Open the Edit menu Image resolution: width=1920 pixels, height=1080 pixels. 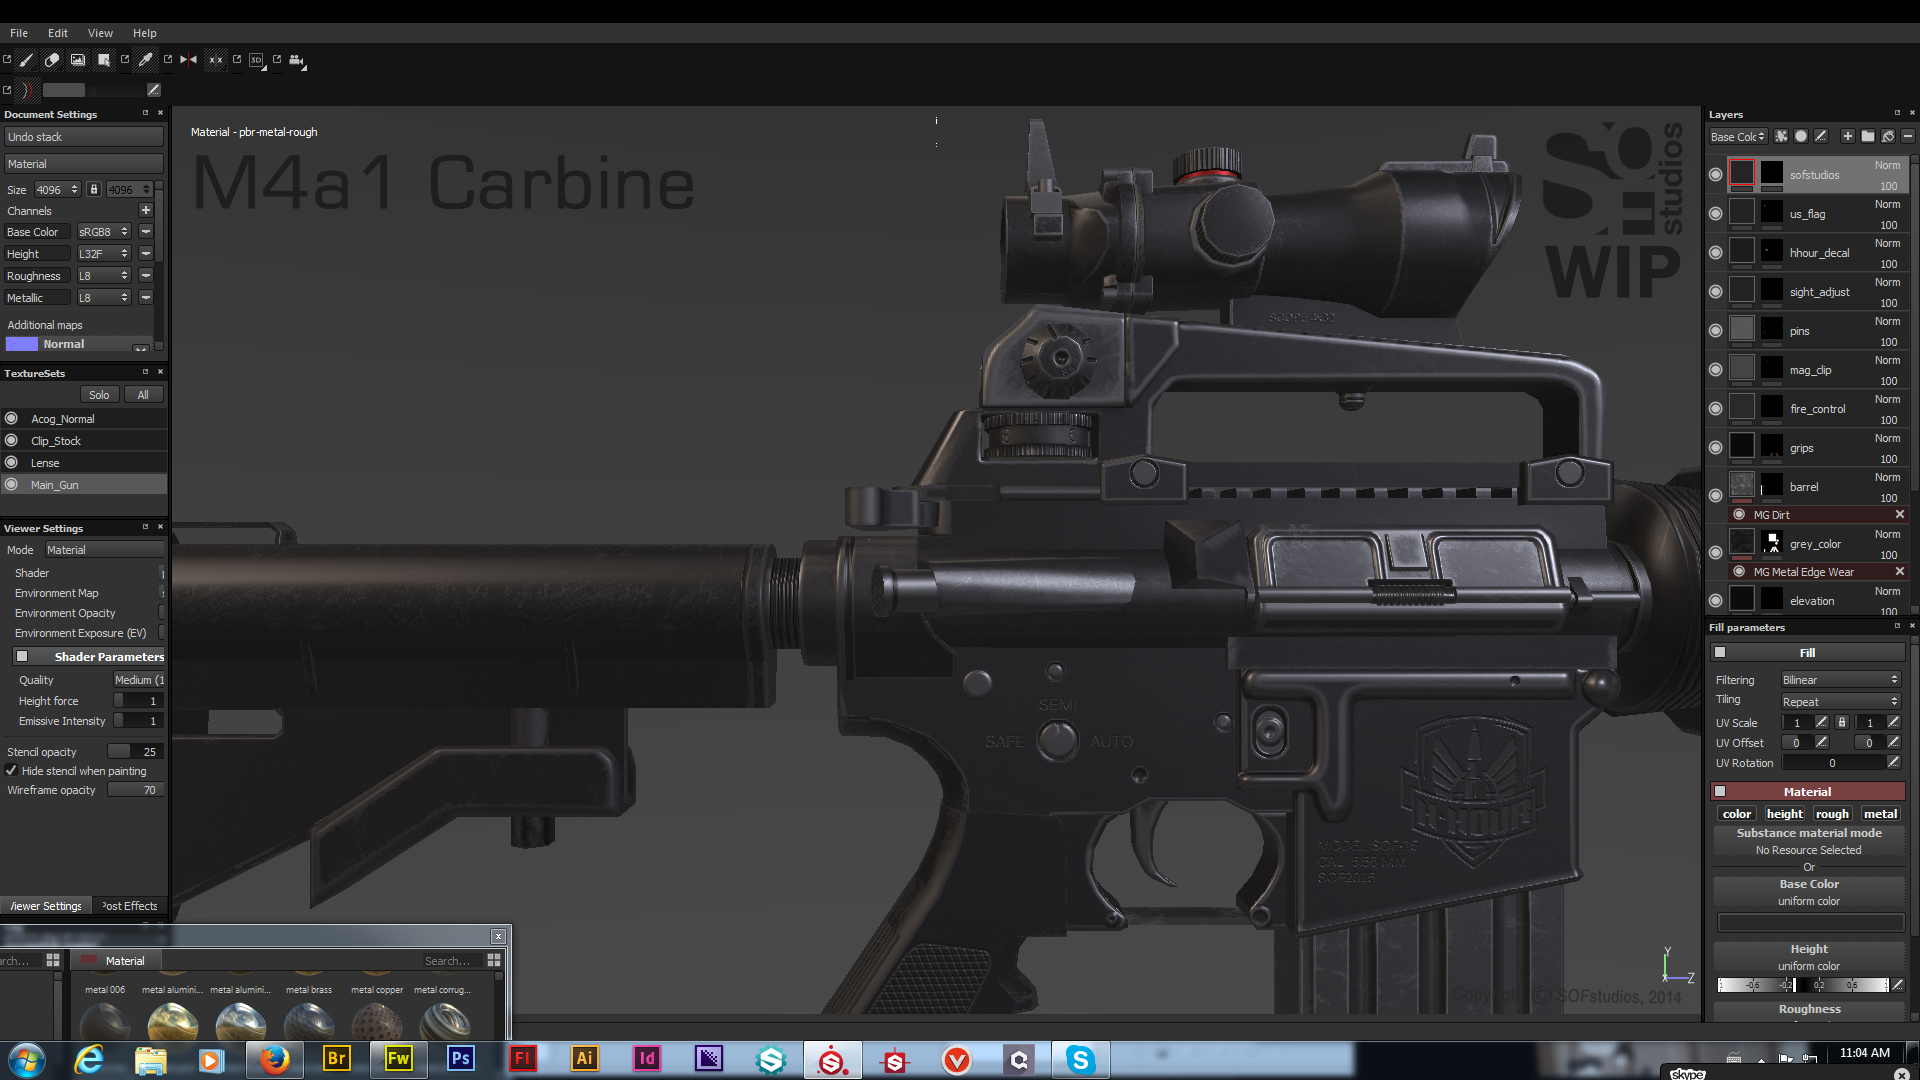[x=58, y=33]
